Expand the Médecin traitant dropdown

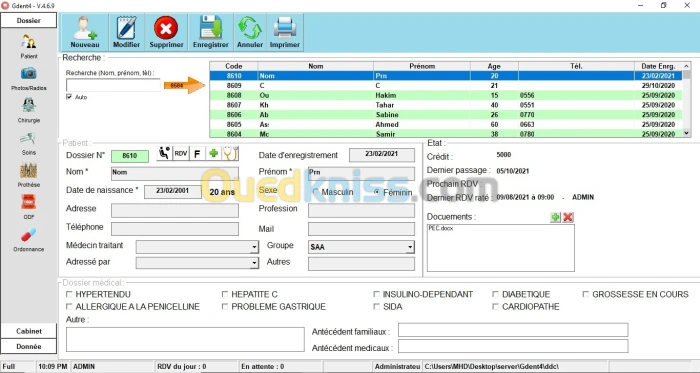[254, 247]
